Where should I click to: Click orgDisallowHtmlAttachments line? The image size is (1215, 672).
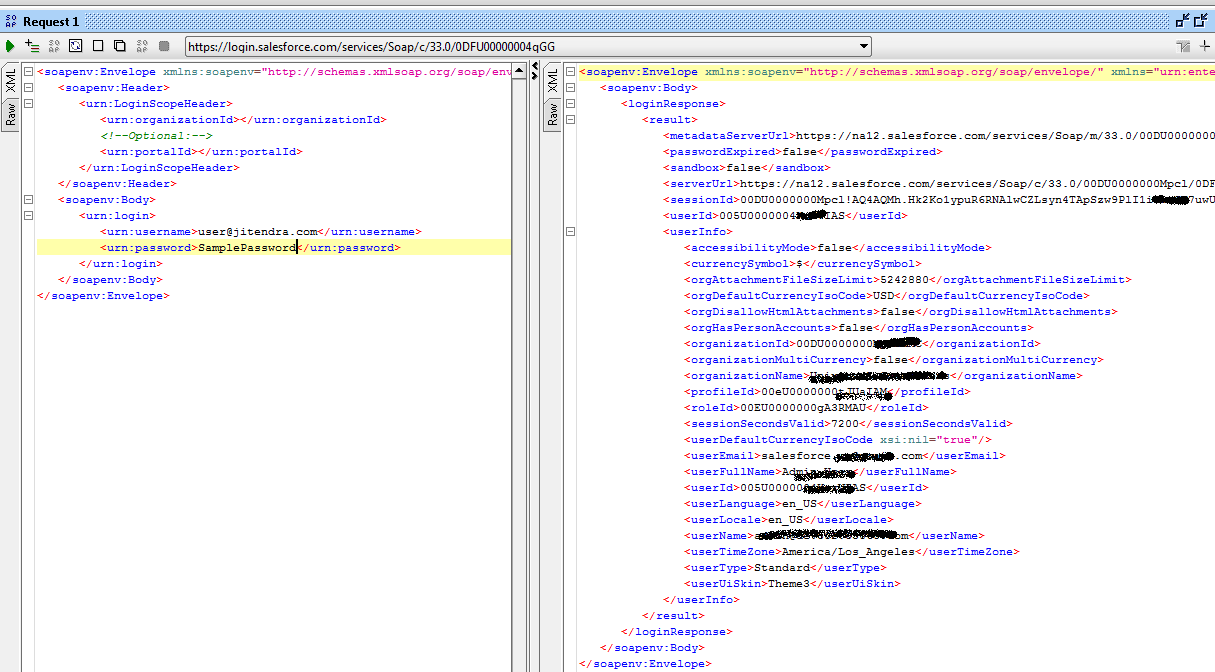click(x=900, y=312)
